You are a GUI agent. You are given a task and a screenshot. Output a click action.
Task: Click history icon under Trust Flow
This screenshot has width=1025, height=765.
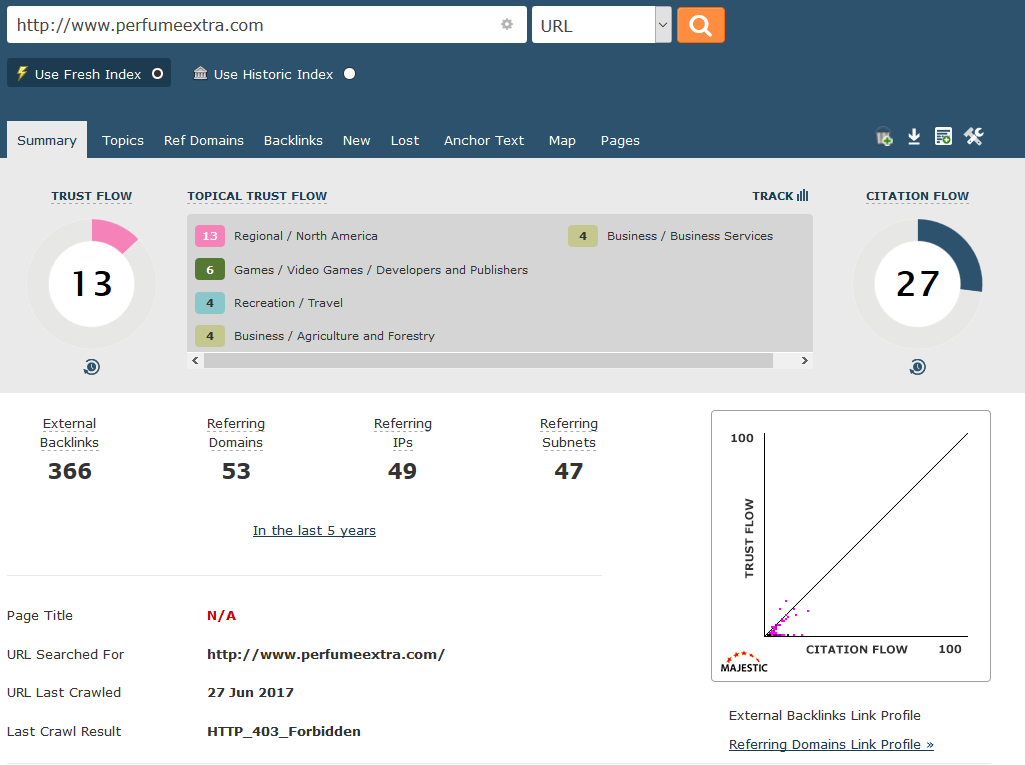[91, 367]
